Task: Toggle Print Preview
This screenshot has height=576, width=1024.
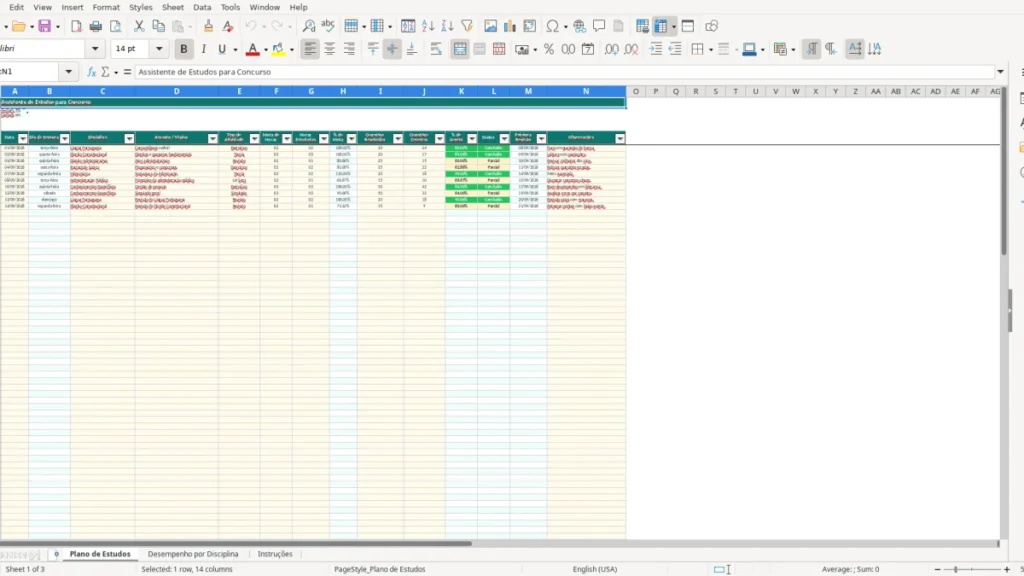Action: coord(116,26)
